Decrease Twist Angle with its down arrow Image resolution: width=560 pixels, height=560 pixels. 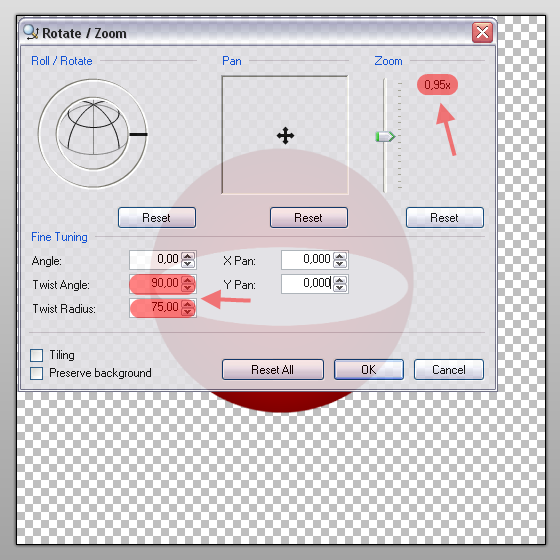[188, 288]
